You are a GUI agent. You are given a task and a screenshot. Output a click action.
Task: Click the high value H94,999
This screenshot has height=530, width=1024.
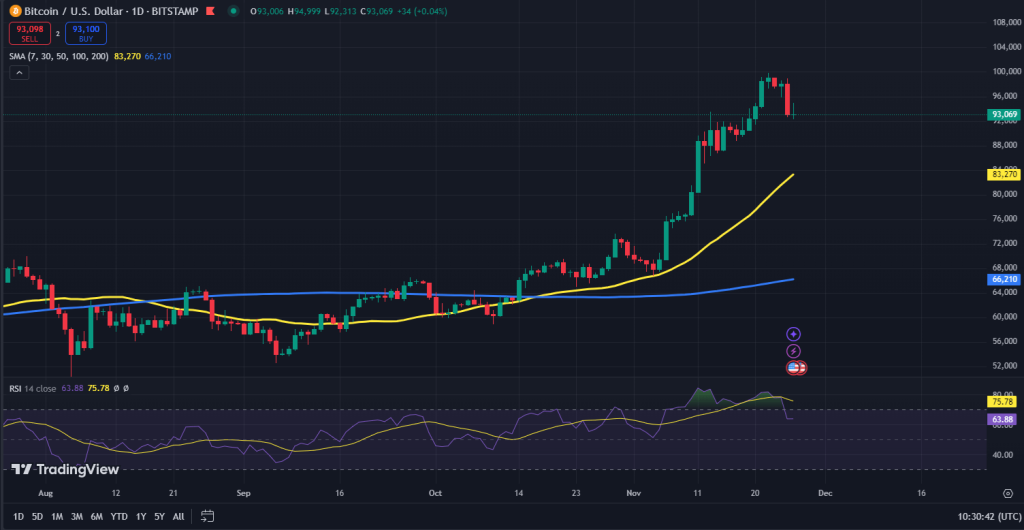[306, 11]
